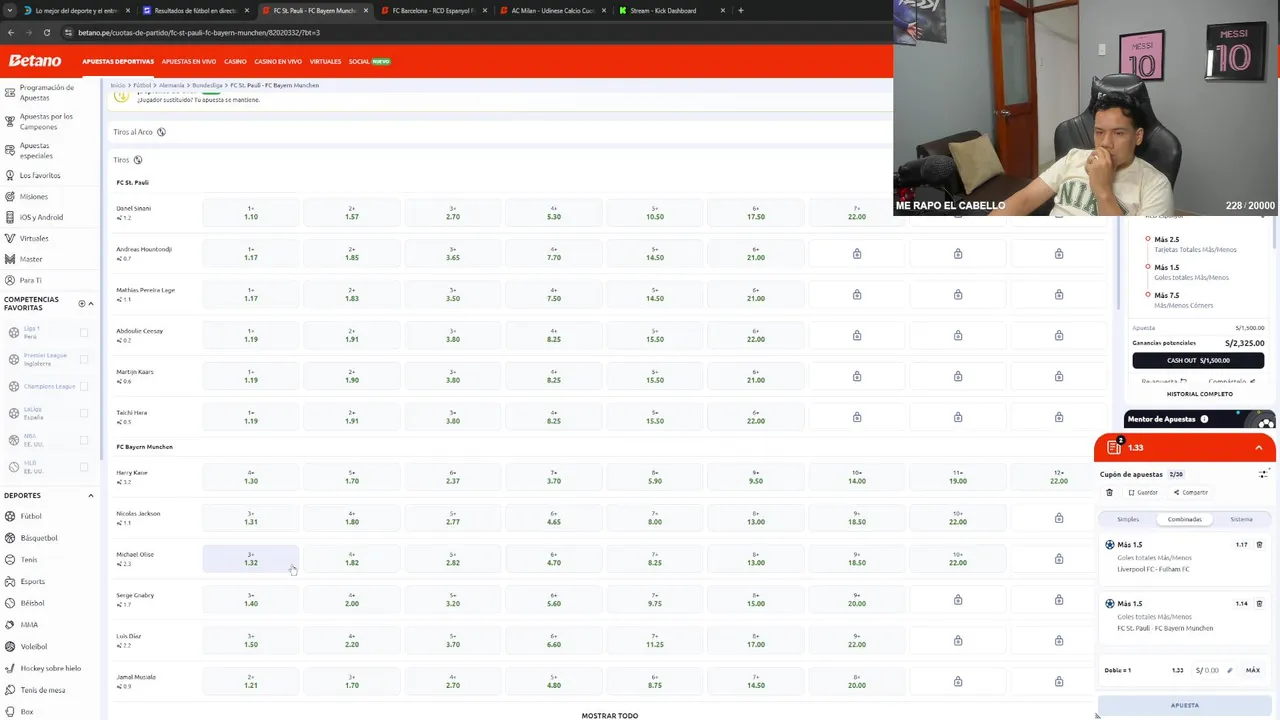The height and width of the screenshot is (720, 1280).
Task: Open Apuestas Deportivas tab
Action: pyautogui.click(x=118, y=61)
